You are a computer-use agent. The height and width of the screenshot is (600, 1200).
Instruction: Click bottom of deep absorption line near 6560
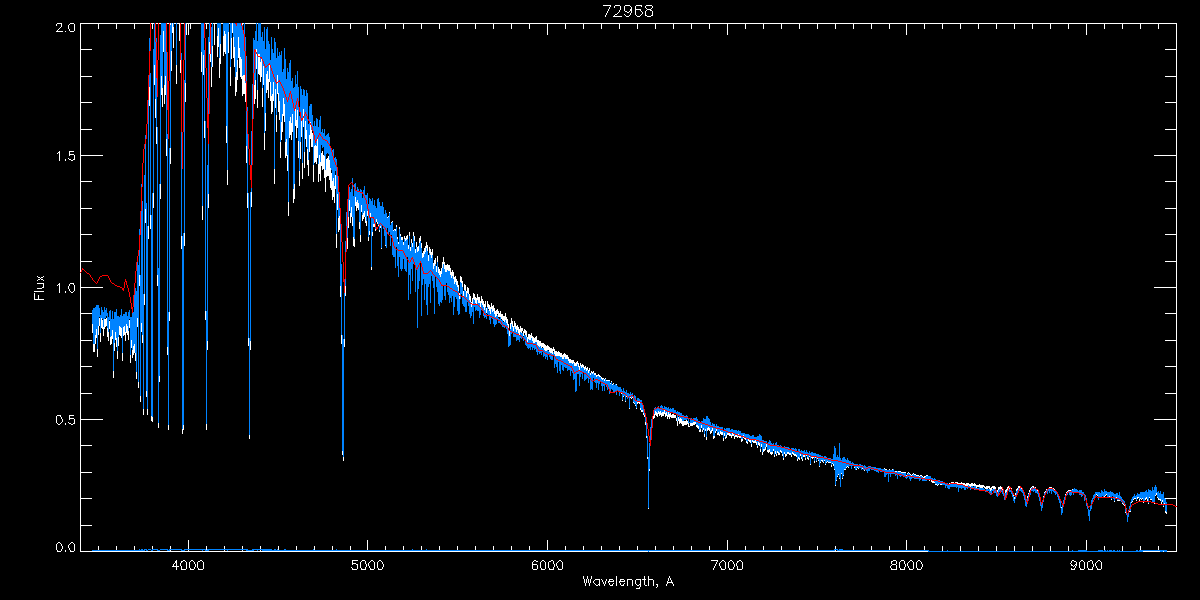pyautogui.click(x=648, y=505)
